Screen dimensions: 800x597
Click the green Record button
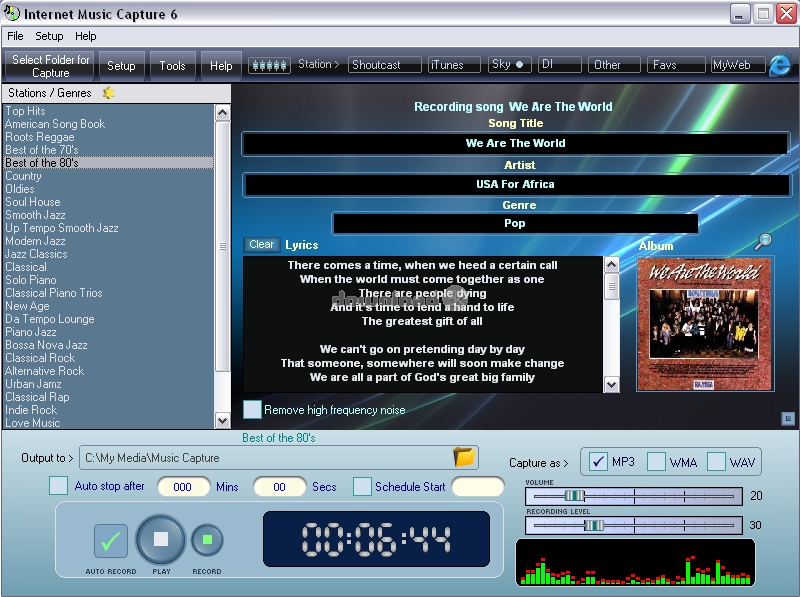tap(207, 539)
